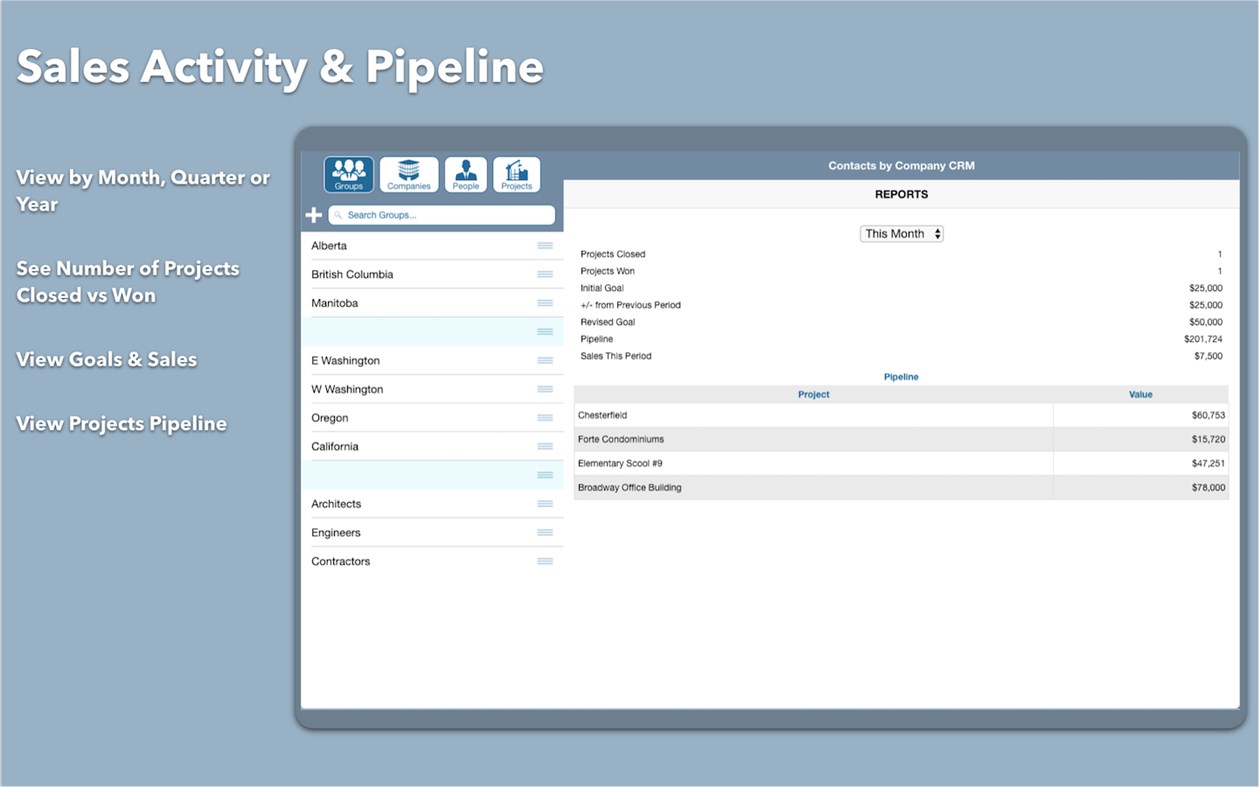Screen dimensions: 1259x787
Task: Select the Groups icon
Action: click(348, 173)
